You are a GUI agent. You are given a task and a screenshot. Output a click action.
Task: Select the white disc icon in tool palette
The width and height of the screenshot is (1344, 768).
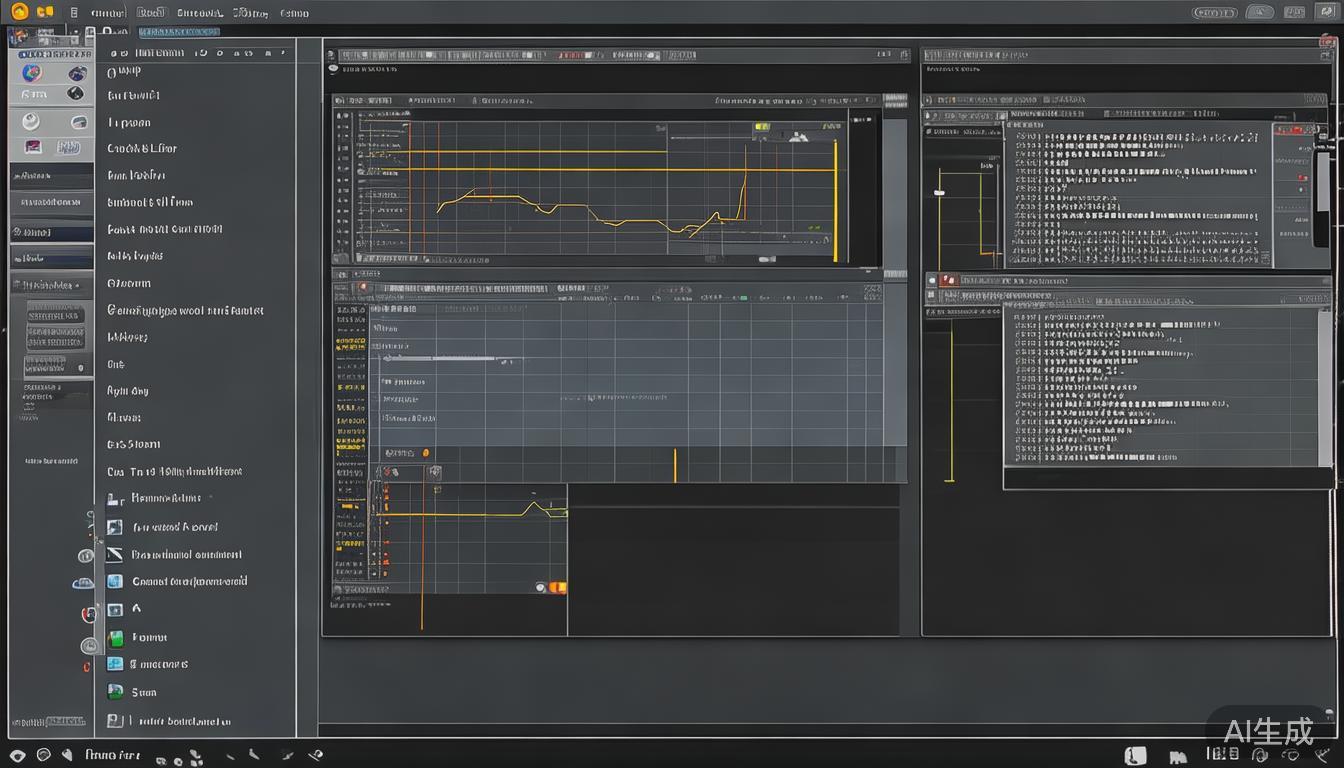coord(31,122)
